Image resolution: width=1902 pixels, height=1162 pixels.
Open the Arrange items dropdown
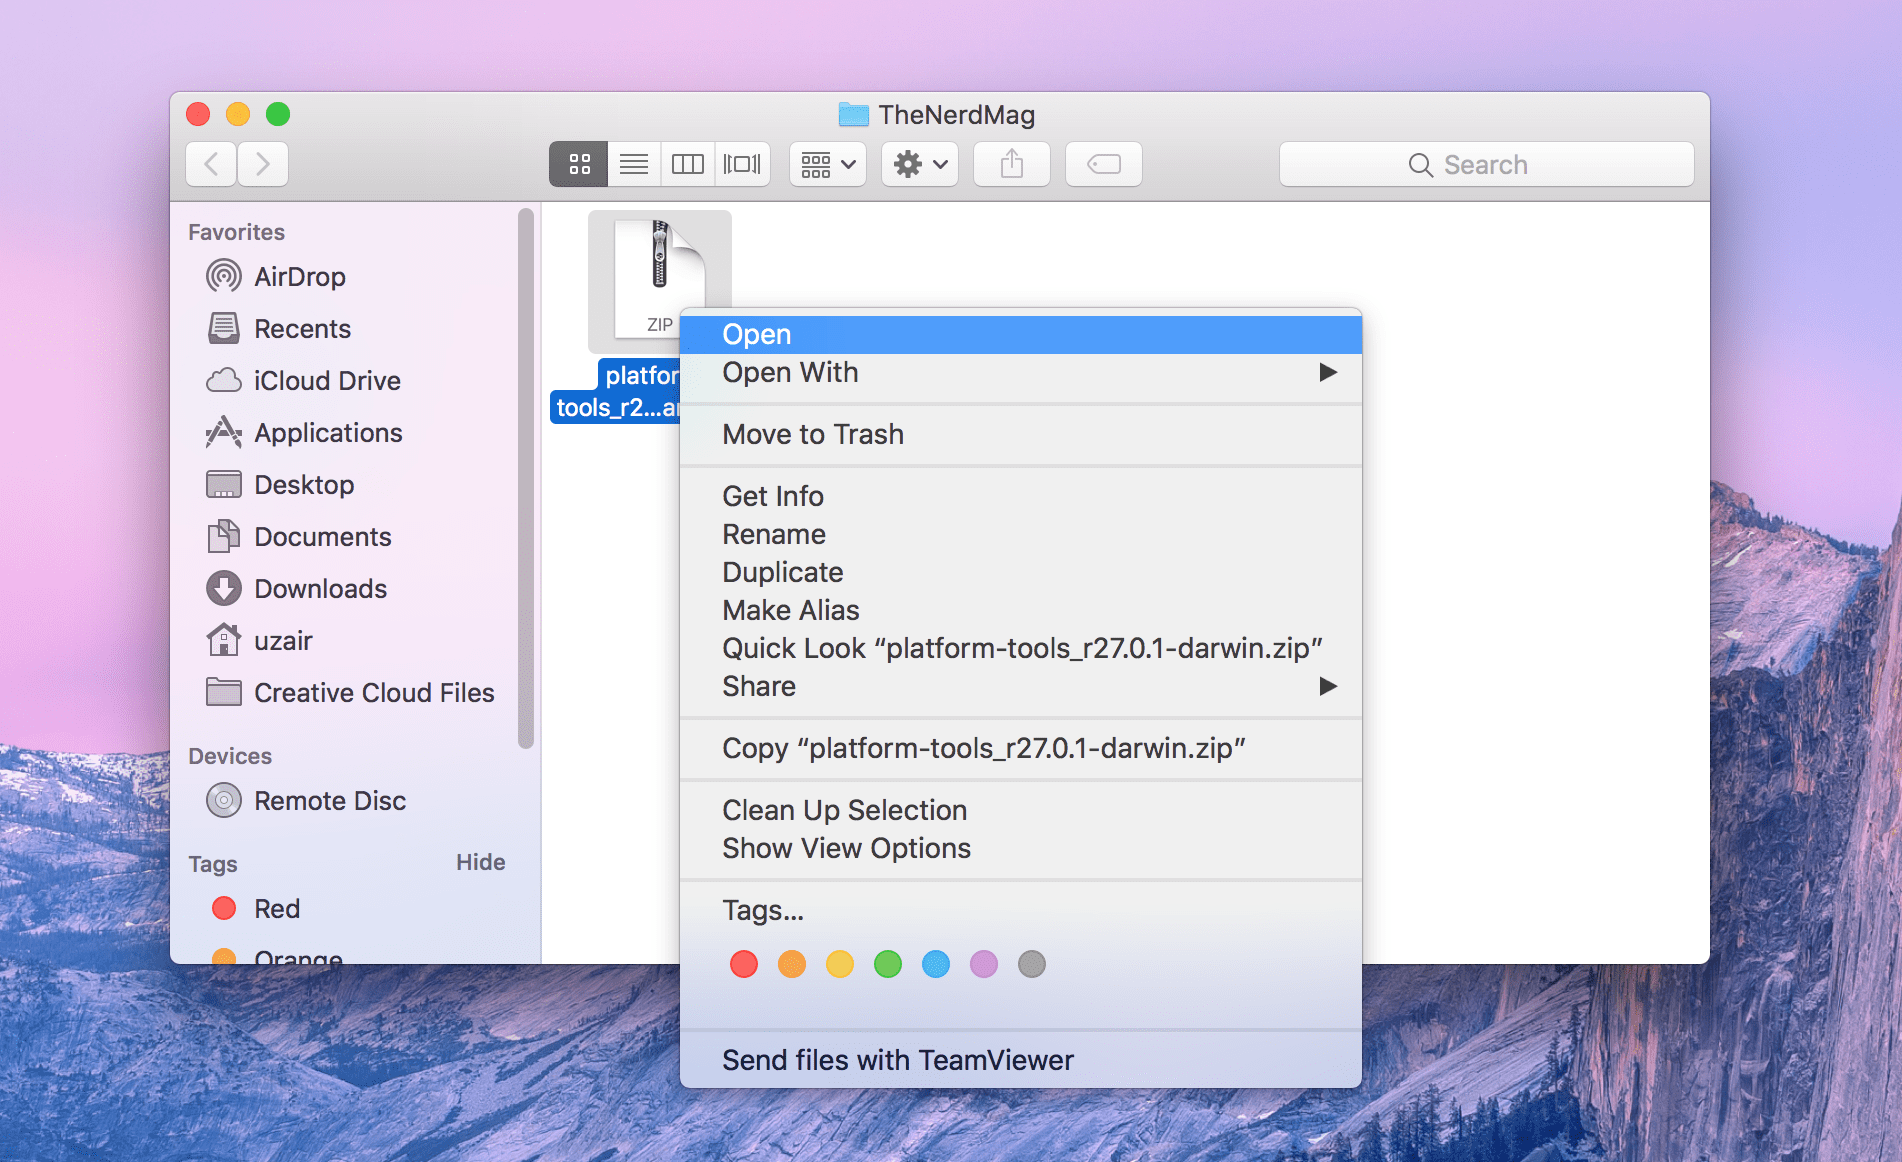828,164
